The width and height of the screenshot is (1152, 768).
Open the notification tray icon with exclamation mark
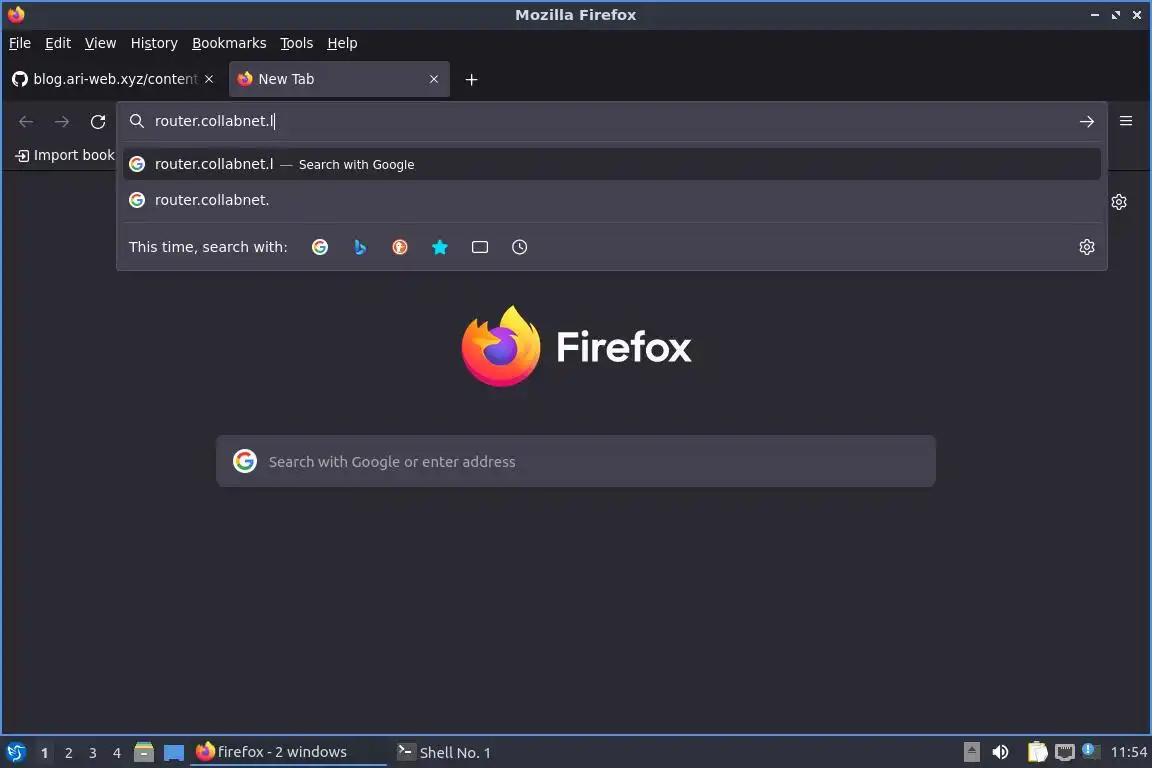click(x=1091, y=751)
